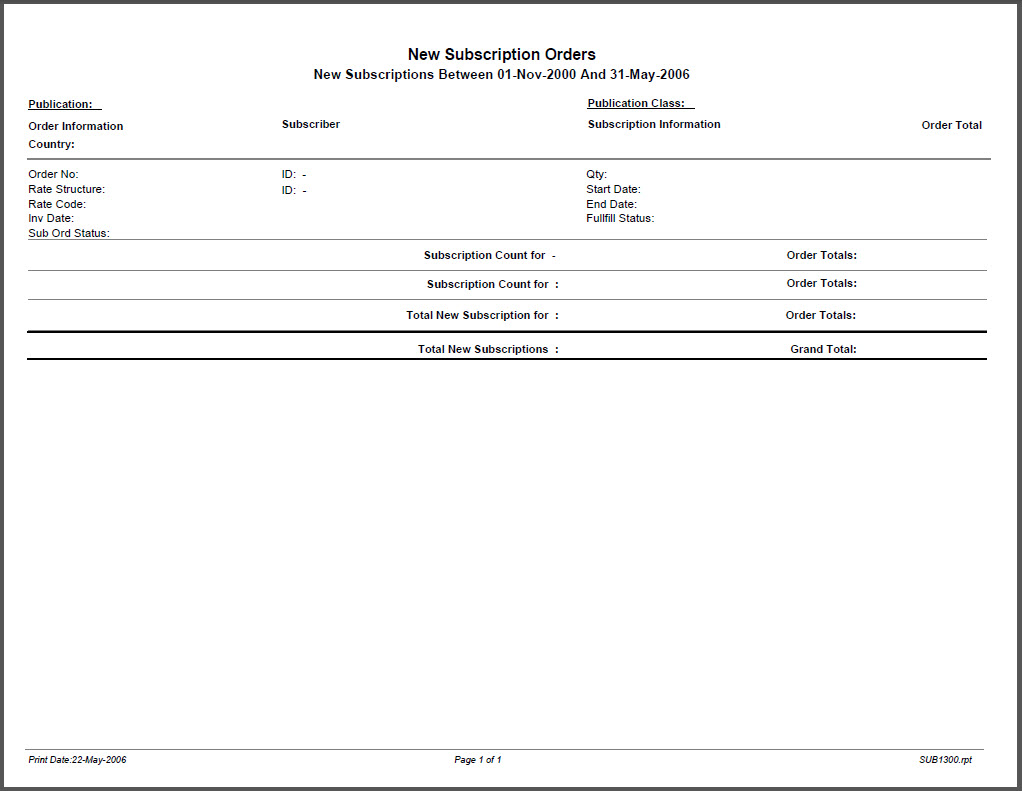Select 'Subscription Count for :' text

pyautogui.click(x=493, y=285)
